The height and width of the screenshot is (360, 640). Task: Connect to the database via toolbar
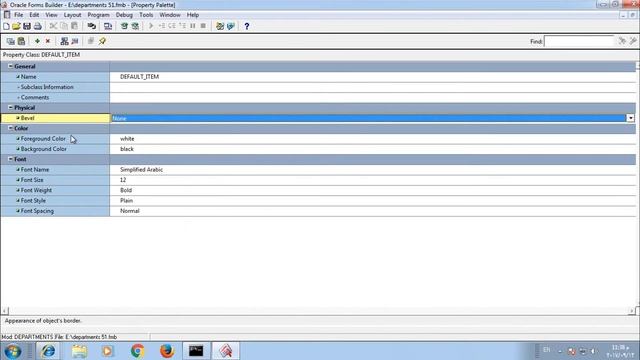click(x=92, y=26)
